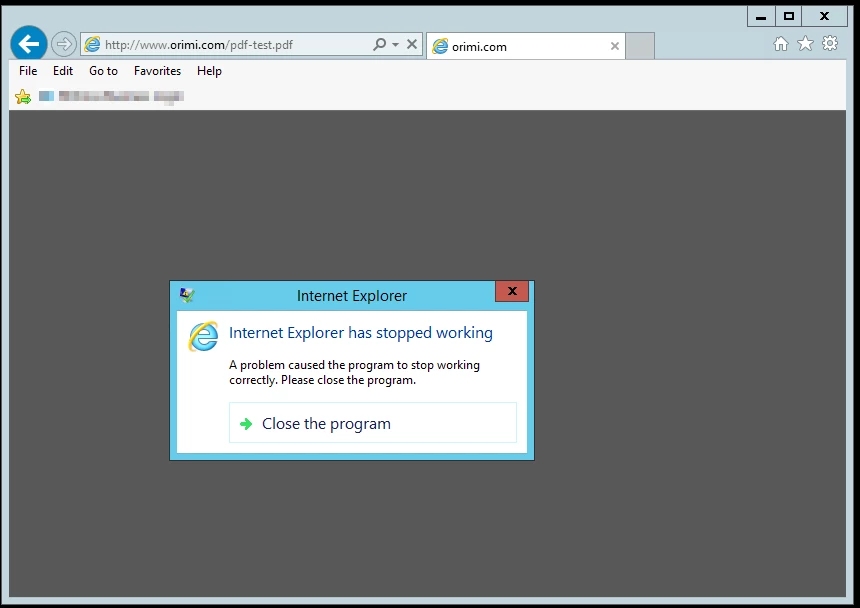
Task: Click the grayed Forward arrow button
Action: tap(64, 44)
